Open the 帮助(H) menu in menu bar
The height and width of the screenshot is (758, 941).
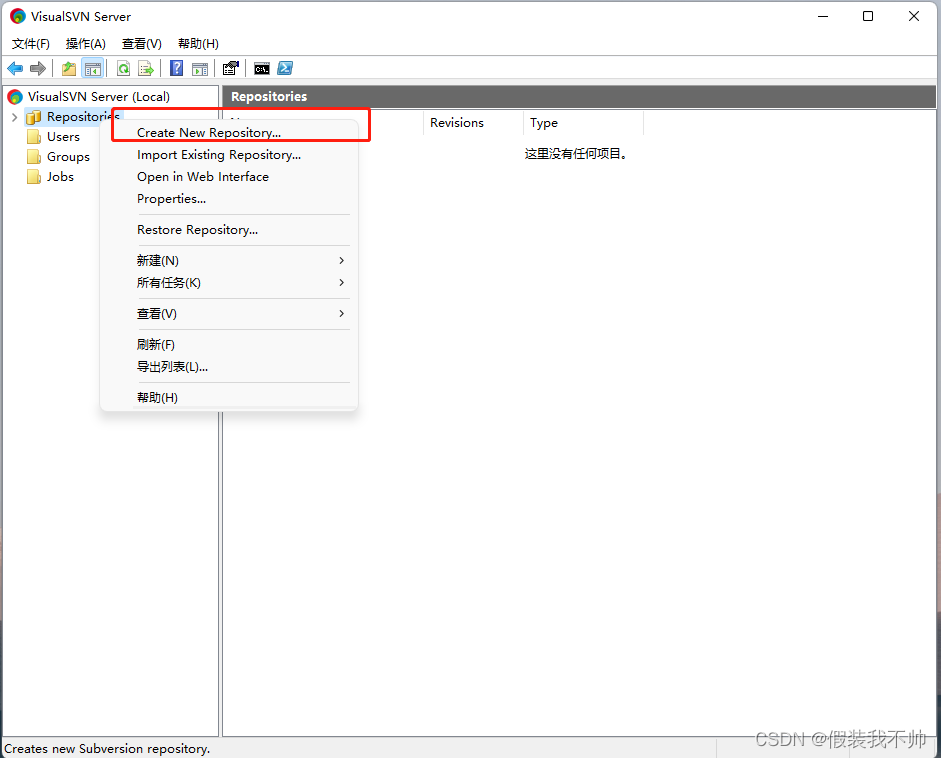[198, 44]
